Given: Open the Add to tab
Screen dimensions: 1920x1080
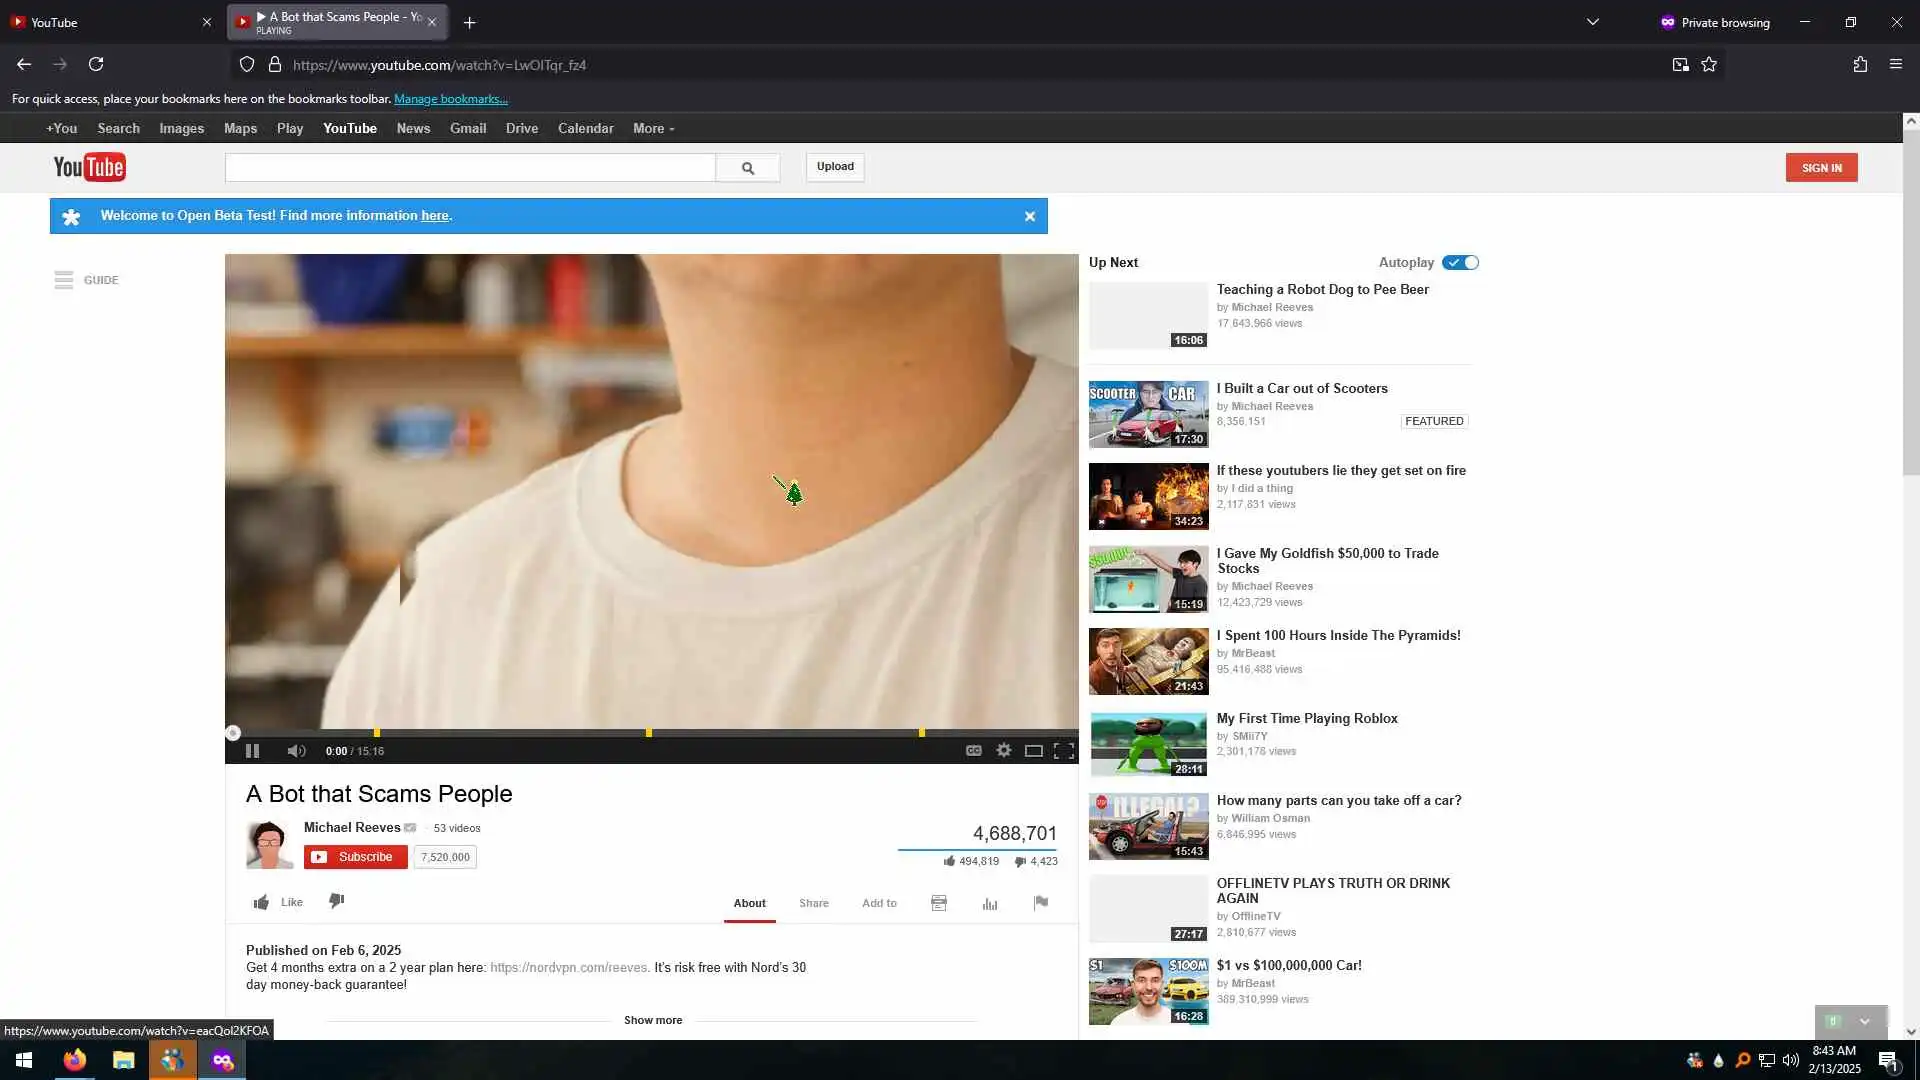Looking at the screenshot, I should click(x=879, y=903).
